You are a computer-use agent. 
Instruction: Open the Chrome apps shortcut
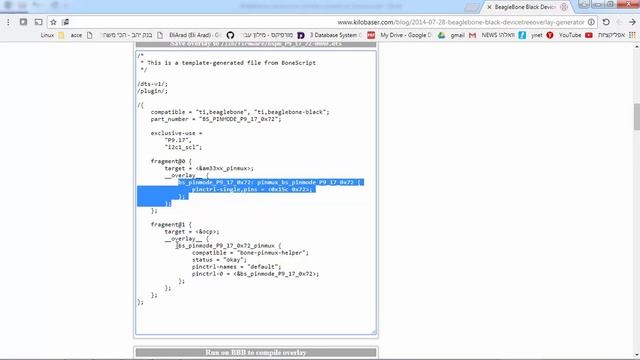click(x=617, y=35)
